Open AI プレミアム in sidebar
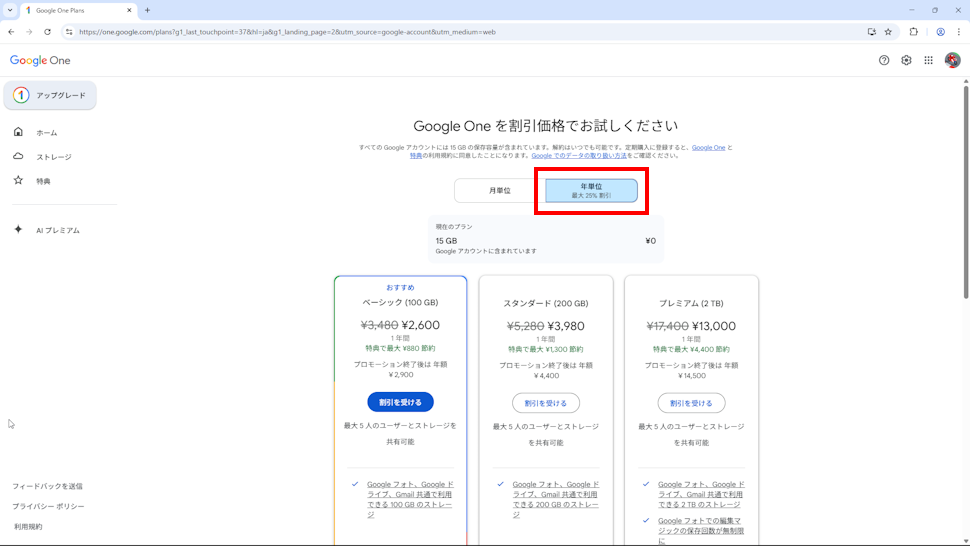 [58, 230]
